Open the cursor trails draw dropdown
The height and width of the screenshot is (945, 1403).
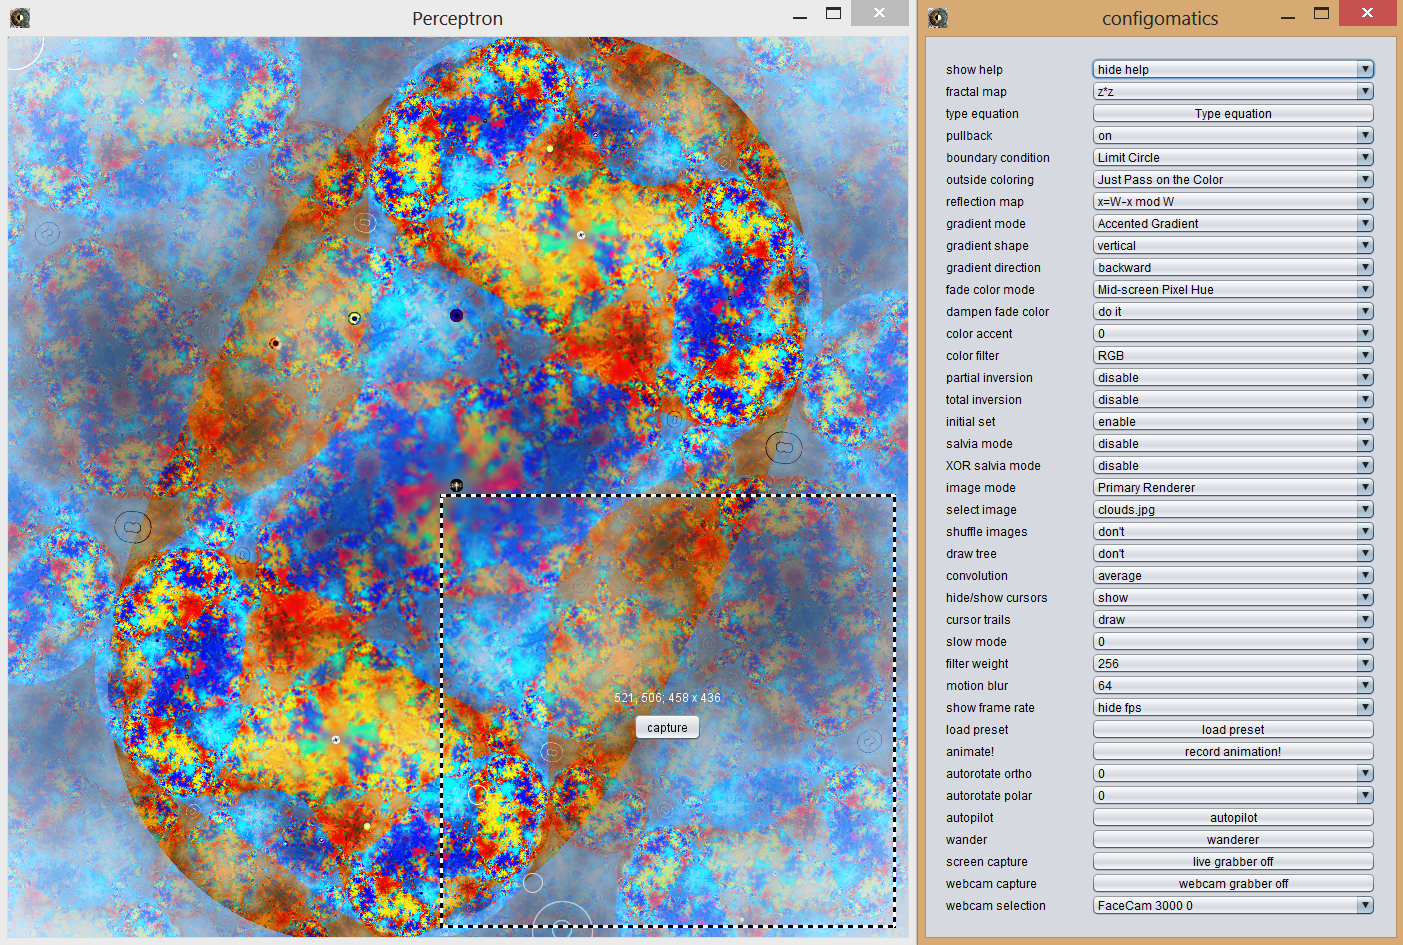click(x=1233, y=620)
